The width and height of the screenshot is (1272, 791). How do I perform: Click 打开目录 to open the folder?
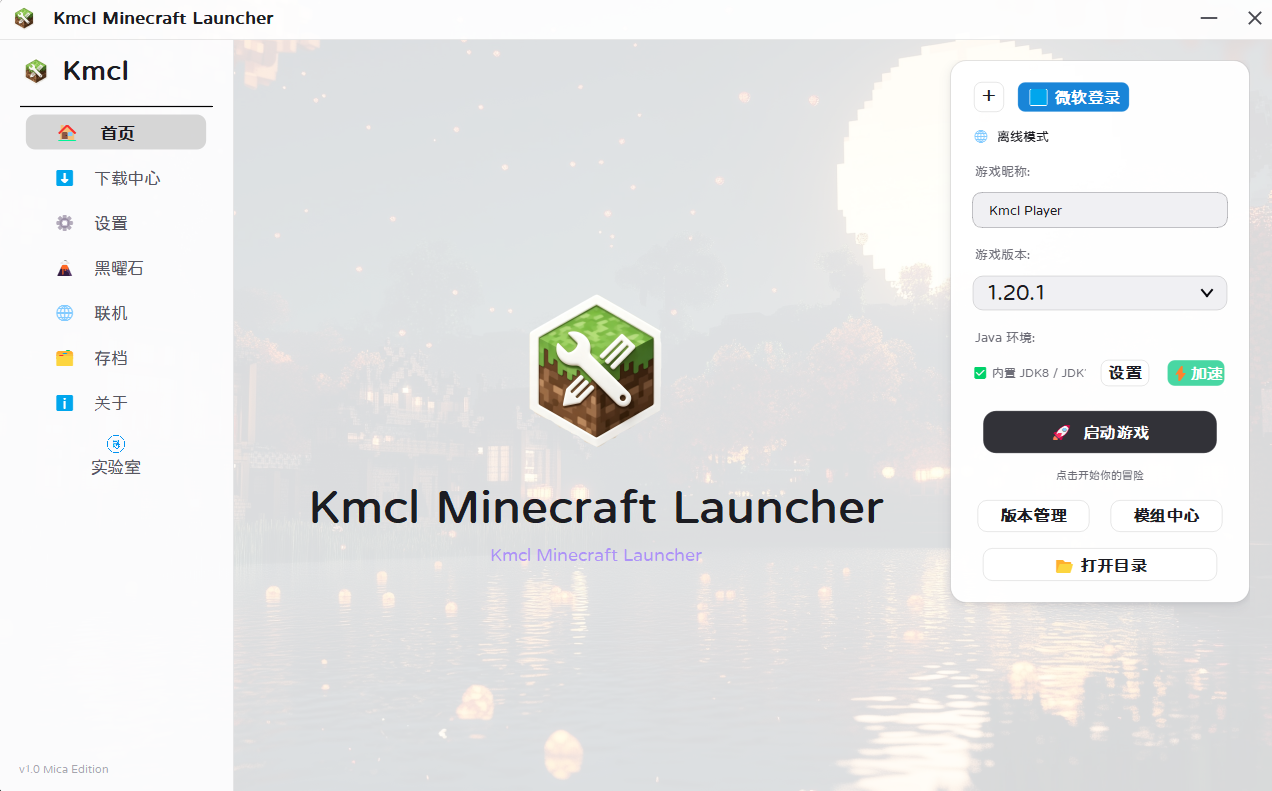coord(1100,565)
